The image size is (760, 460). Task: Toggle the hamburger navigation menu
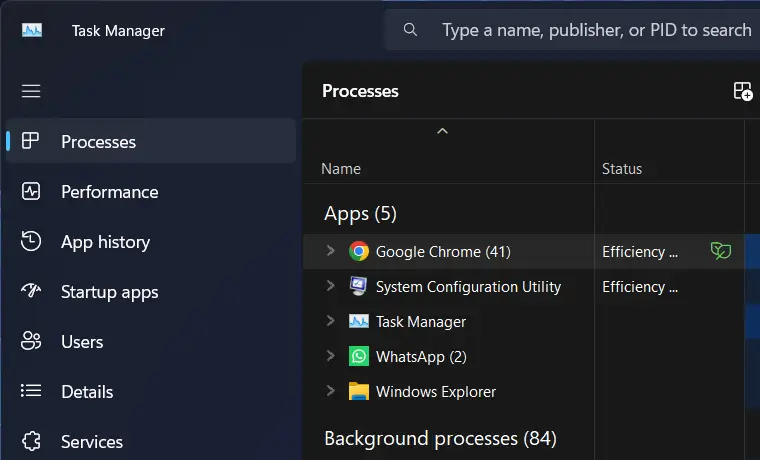(x=31, y=91)
